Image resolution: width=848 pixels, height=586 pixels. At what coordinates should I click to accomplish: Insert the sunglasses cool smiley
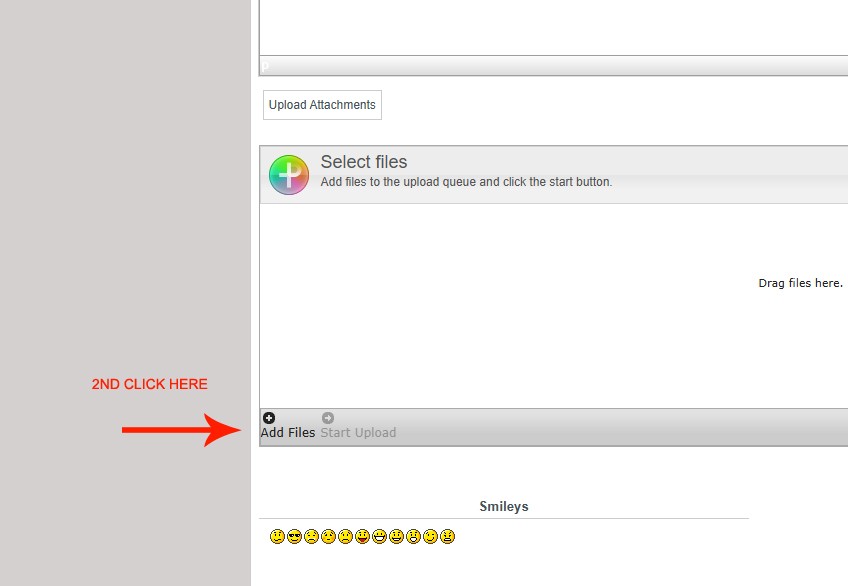(294, 536)
